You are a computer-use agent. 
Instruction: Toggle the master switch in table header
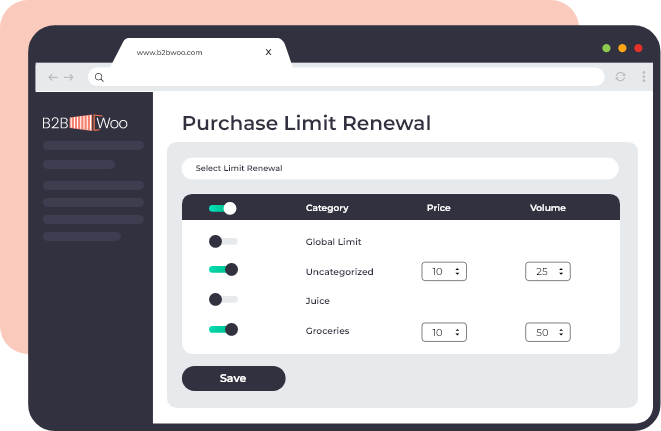(223, 208)
